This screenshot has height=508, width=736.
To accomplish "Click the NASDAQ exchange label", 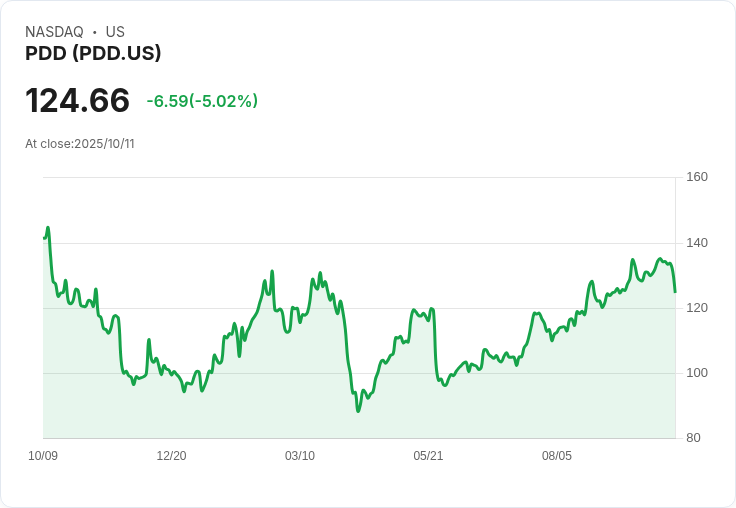I will click(54, 32).
